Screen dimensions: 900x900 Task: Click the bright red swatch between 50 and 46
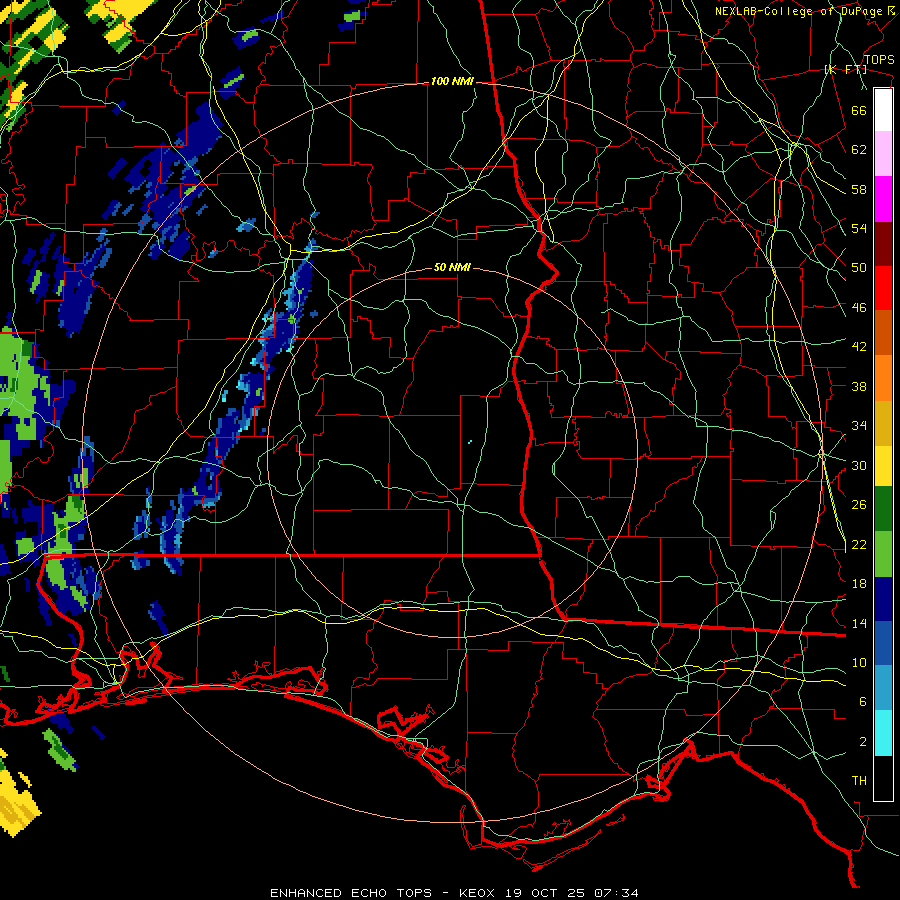[883, 288]
